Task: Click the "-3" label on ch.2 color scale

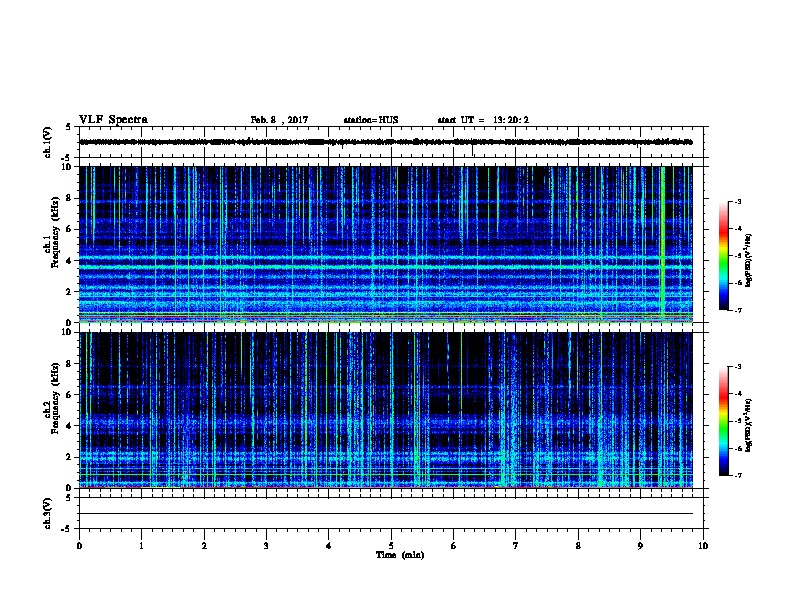Action: (x=737, y=367)
